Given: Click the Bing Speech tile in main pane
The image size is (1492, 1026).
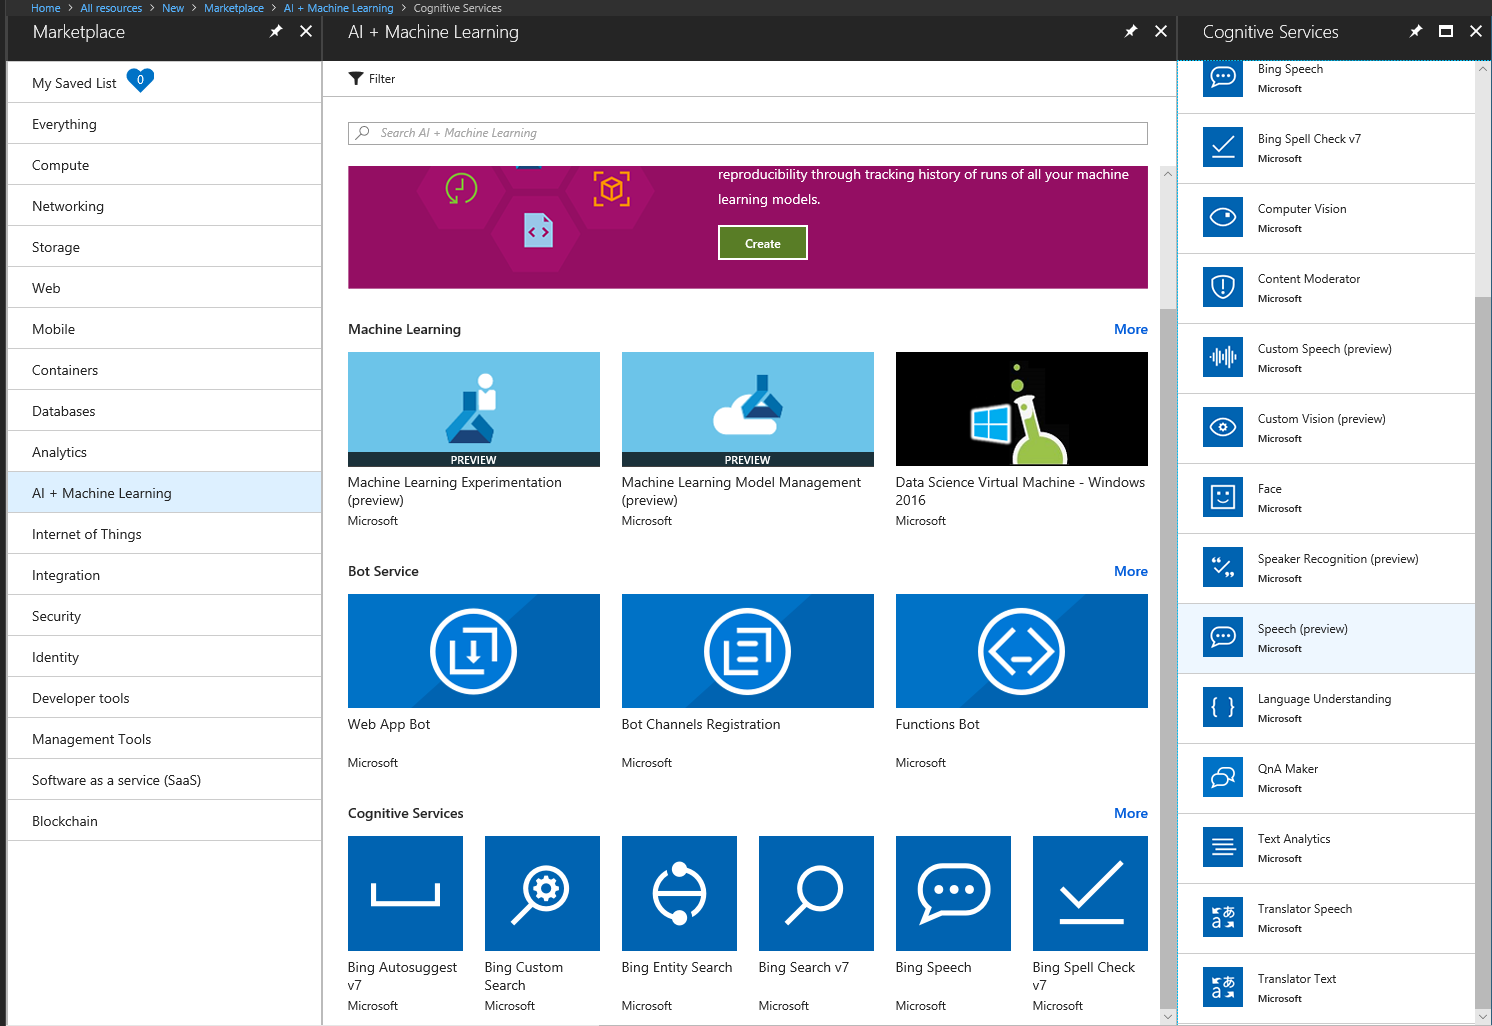Looking at the screenshot, I should [953, 893].
